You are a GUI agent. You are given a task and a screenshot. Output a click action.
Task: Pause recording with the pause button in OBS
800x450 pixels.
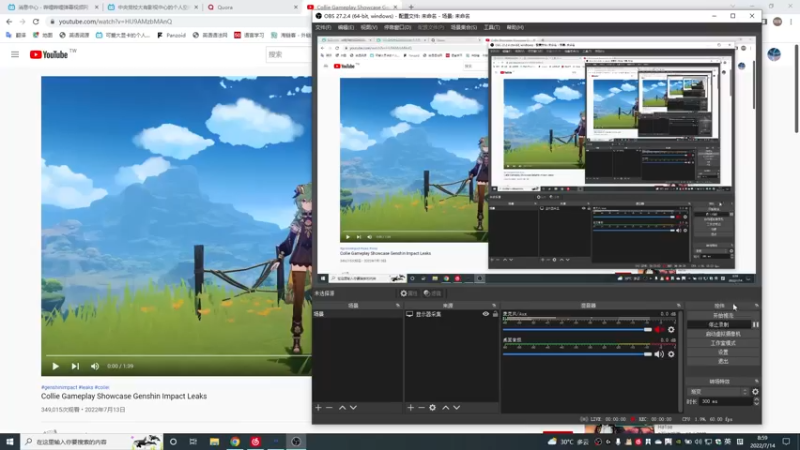pos(756,324)
